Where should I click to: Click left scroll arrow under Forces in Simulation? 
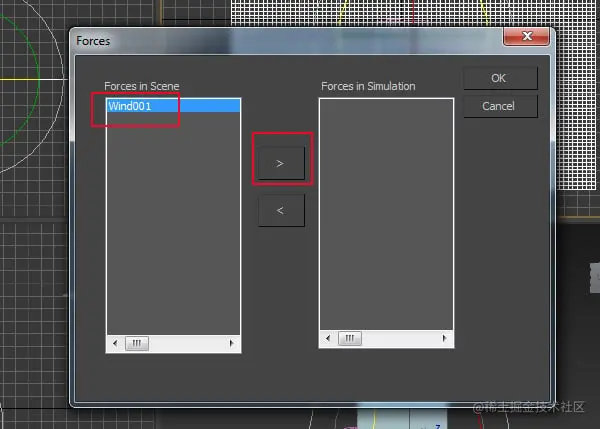point(328,338)
